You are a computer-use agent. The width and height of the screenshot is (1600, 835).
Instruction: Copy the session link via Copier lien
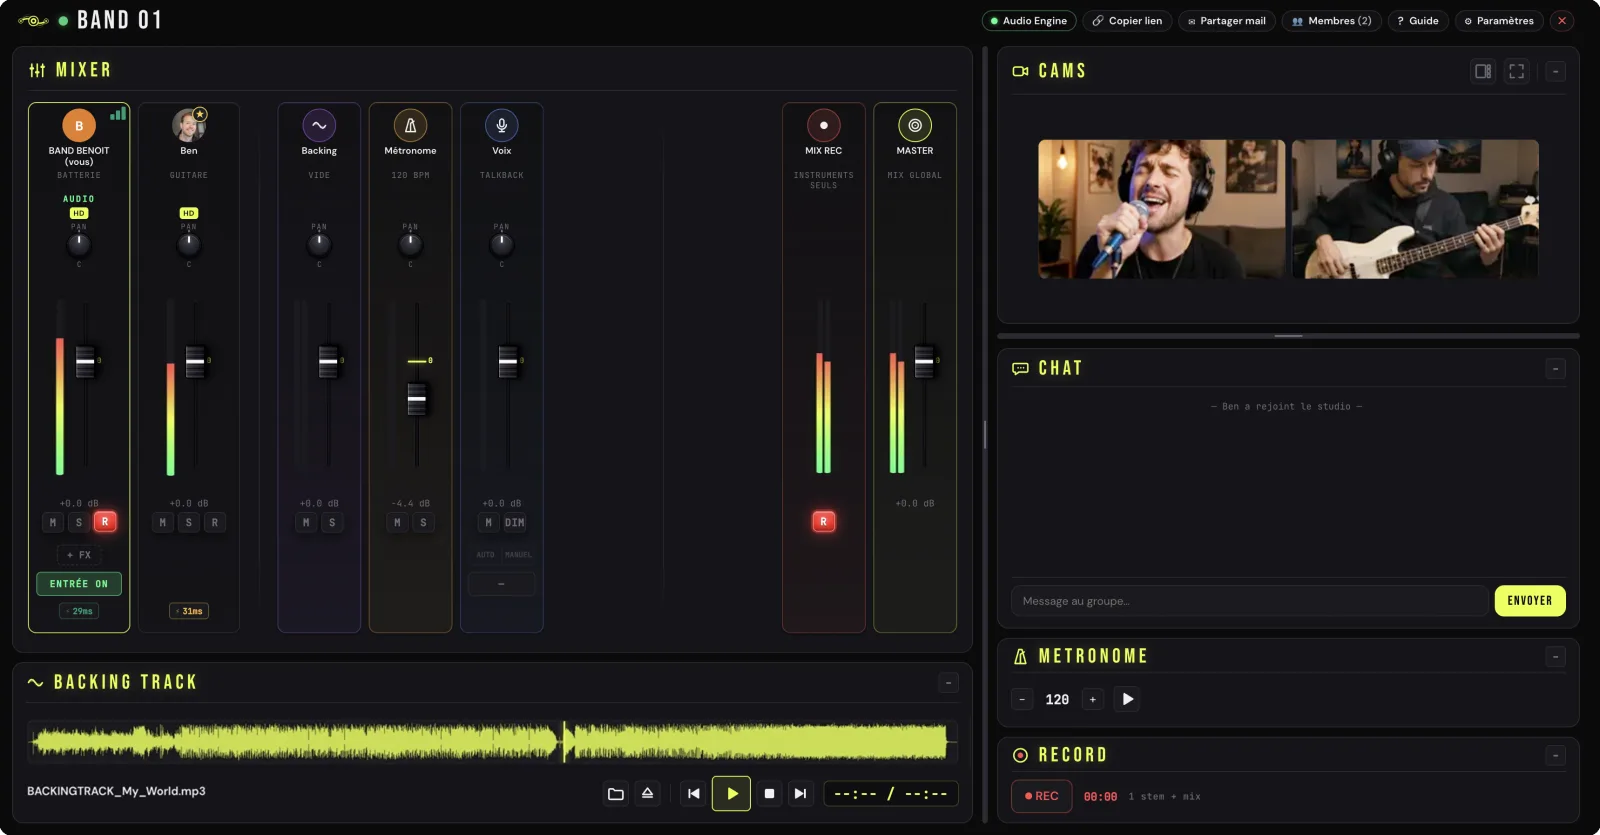(x=1127, y=20)
